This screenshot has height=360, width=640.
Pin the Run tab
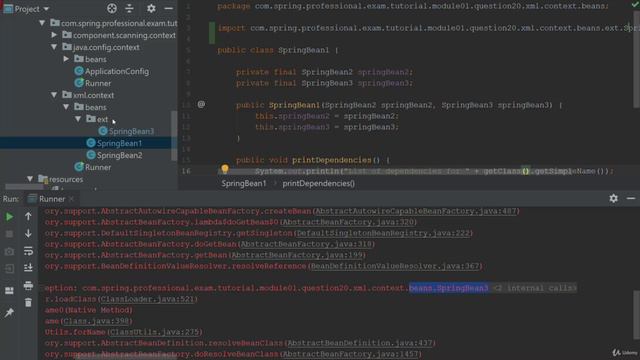tap(9, 313)
